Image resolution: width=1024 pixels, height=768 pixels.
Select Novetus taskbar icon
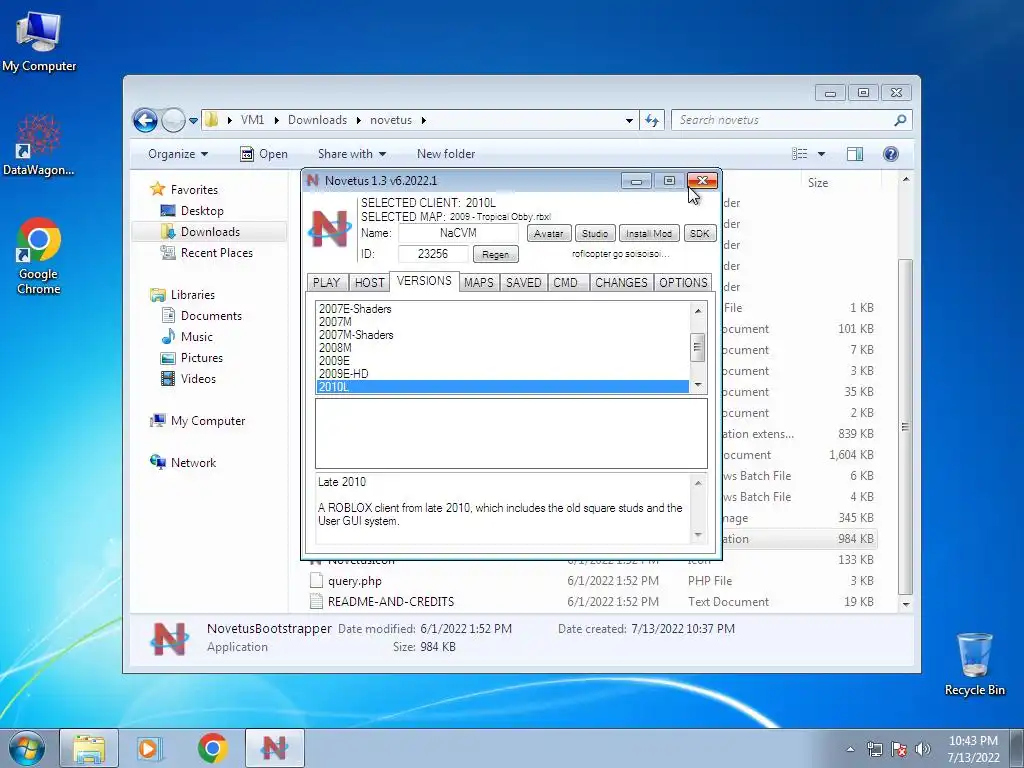[x=274, y=748]
